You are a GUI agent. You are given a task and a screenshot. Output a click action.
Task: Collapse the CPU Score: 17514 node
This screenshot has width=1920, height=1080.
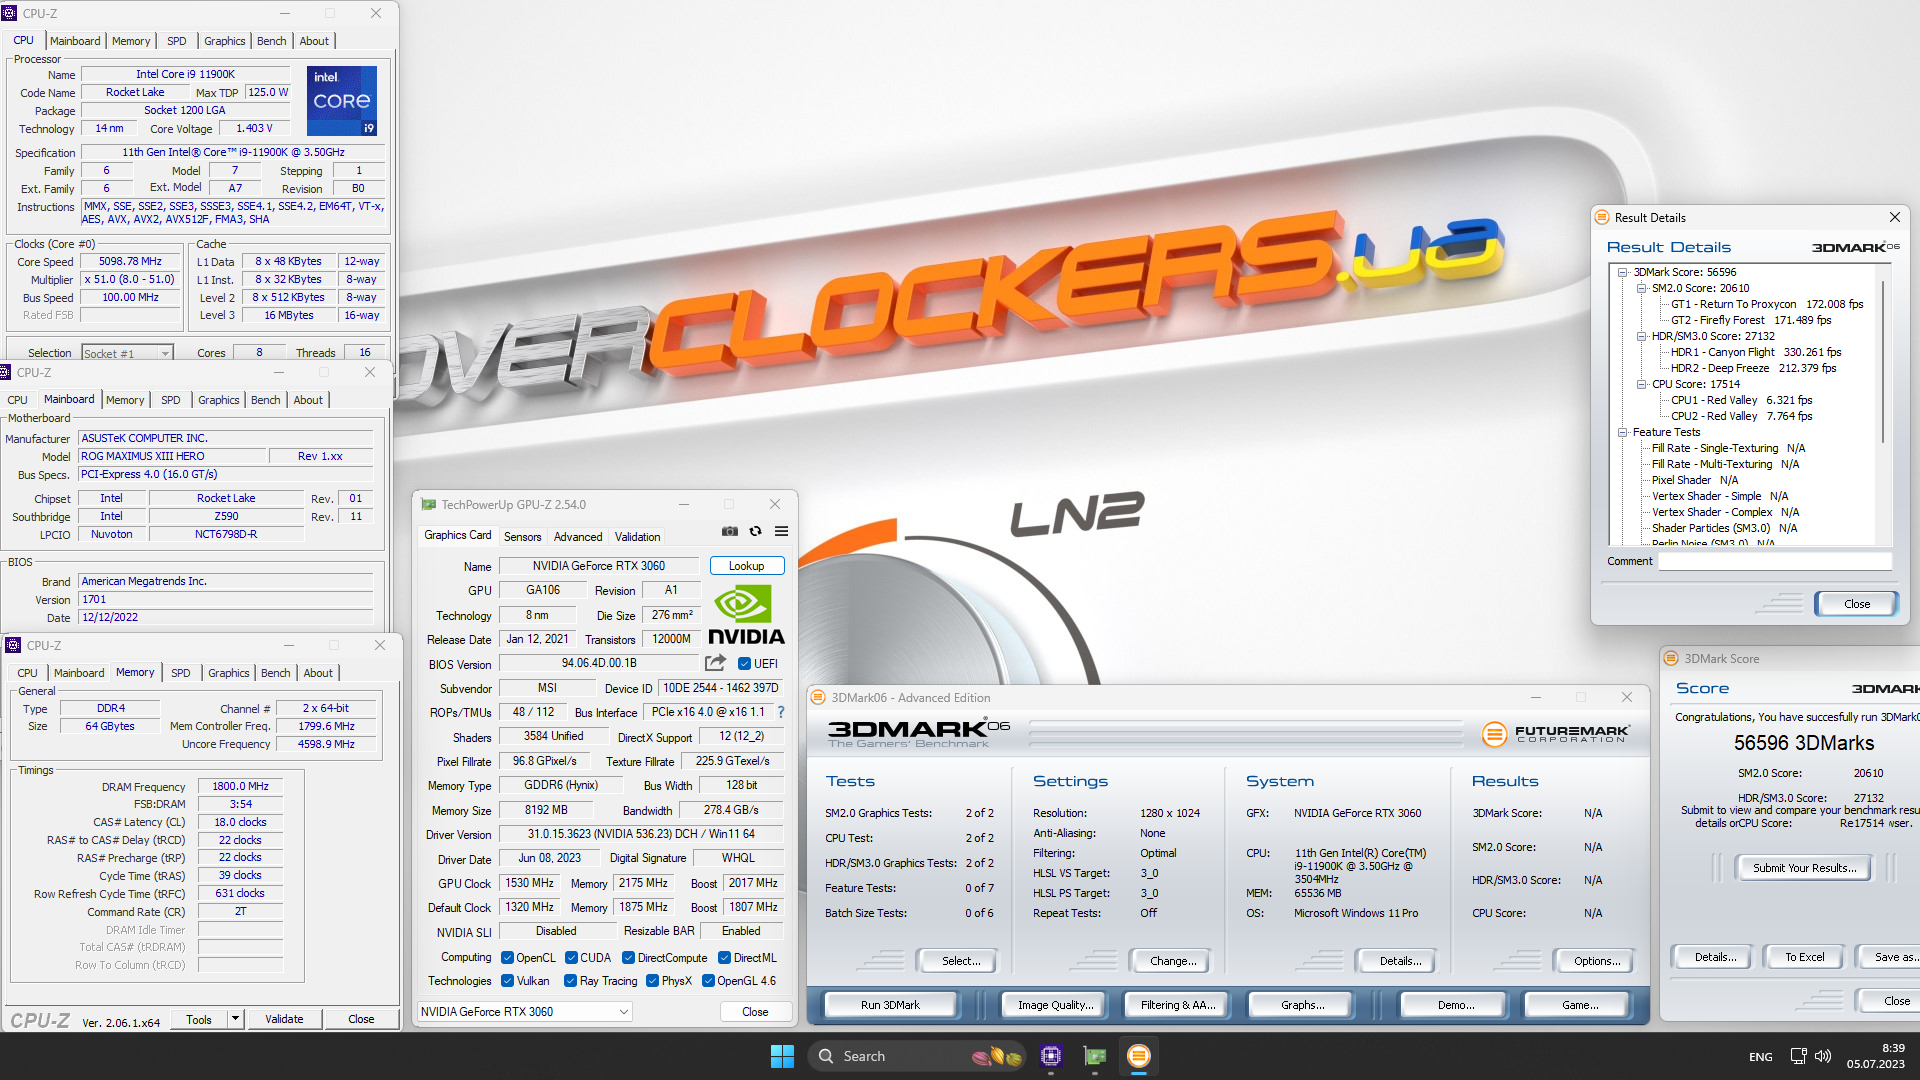(1641, 384)
